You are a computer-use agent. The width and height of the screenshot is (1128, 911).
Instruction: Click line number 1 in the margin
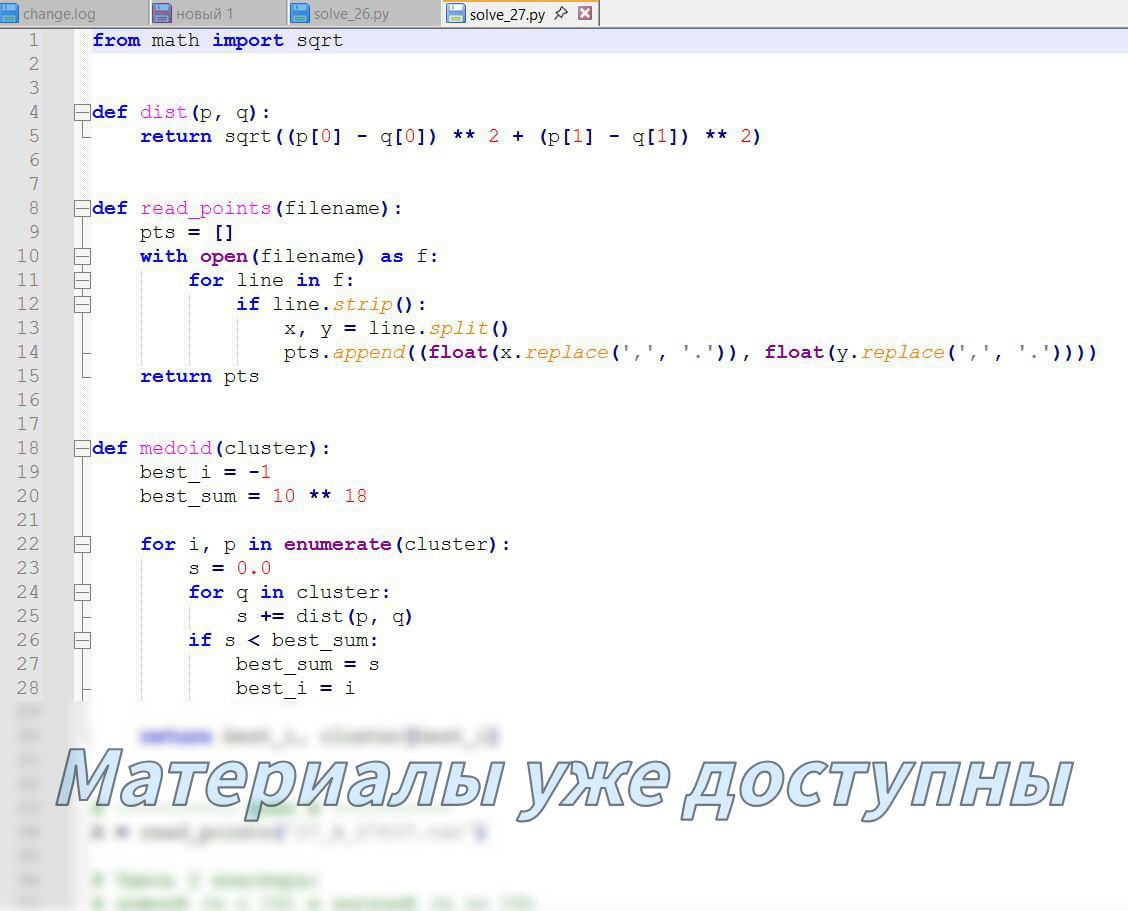click(34, 40)
